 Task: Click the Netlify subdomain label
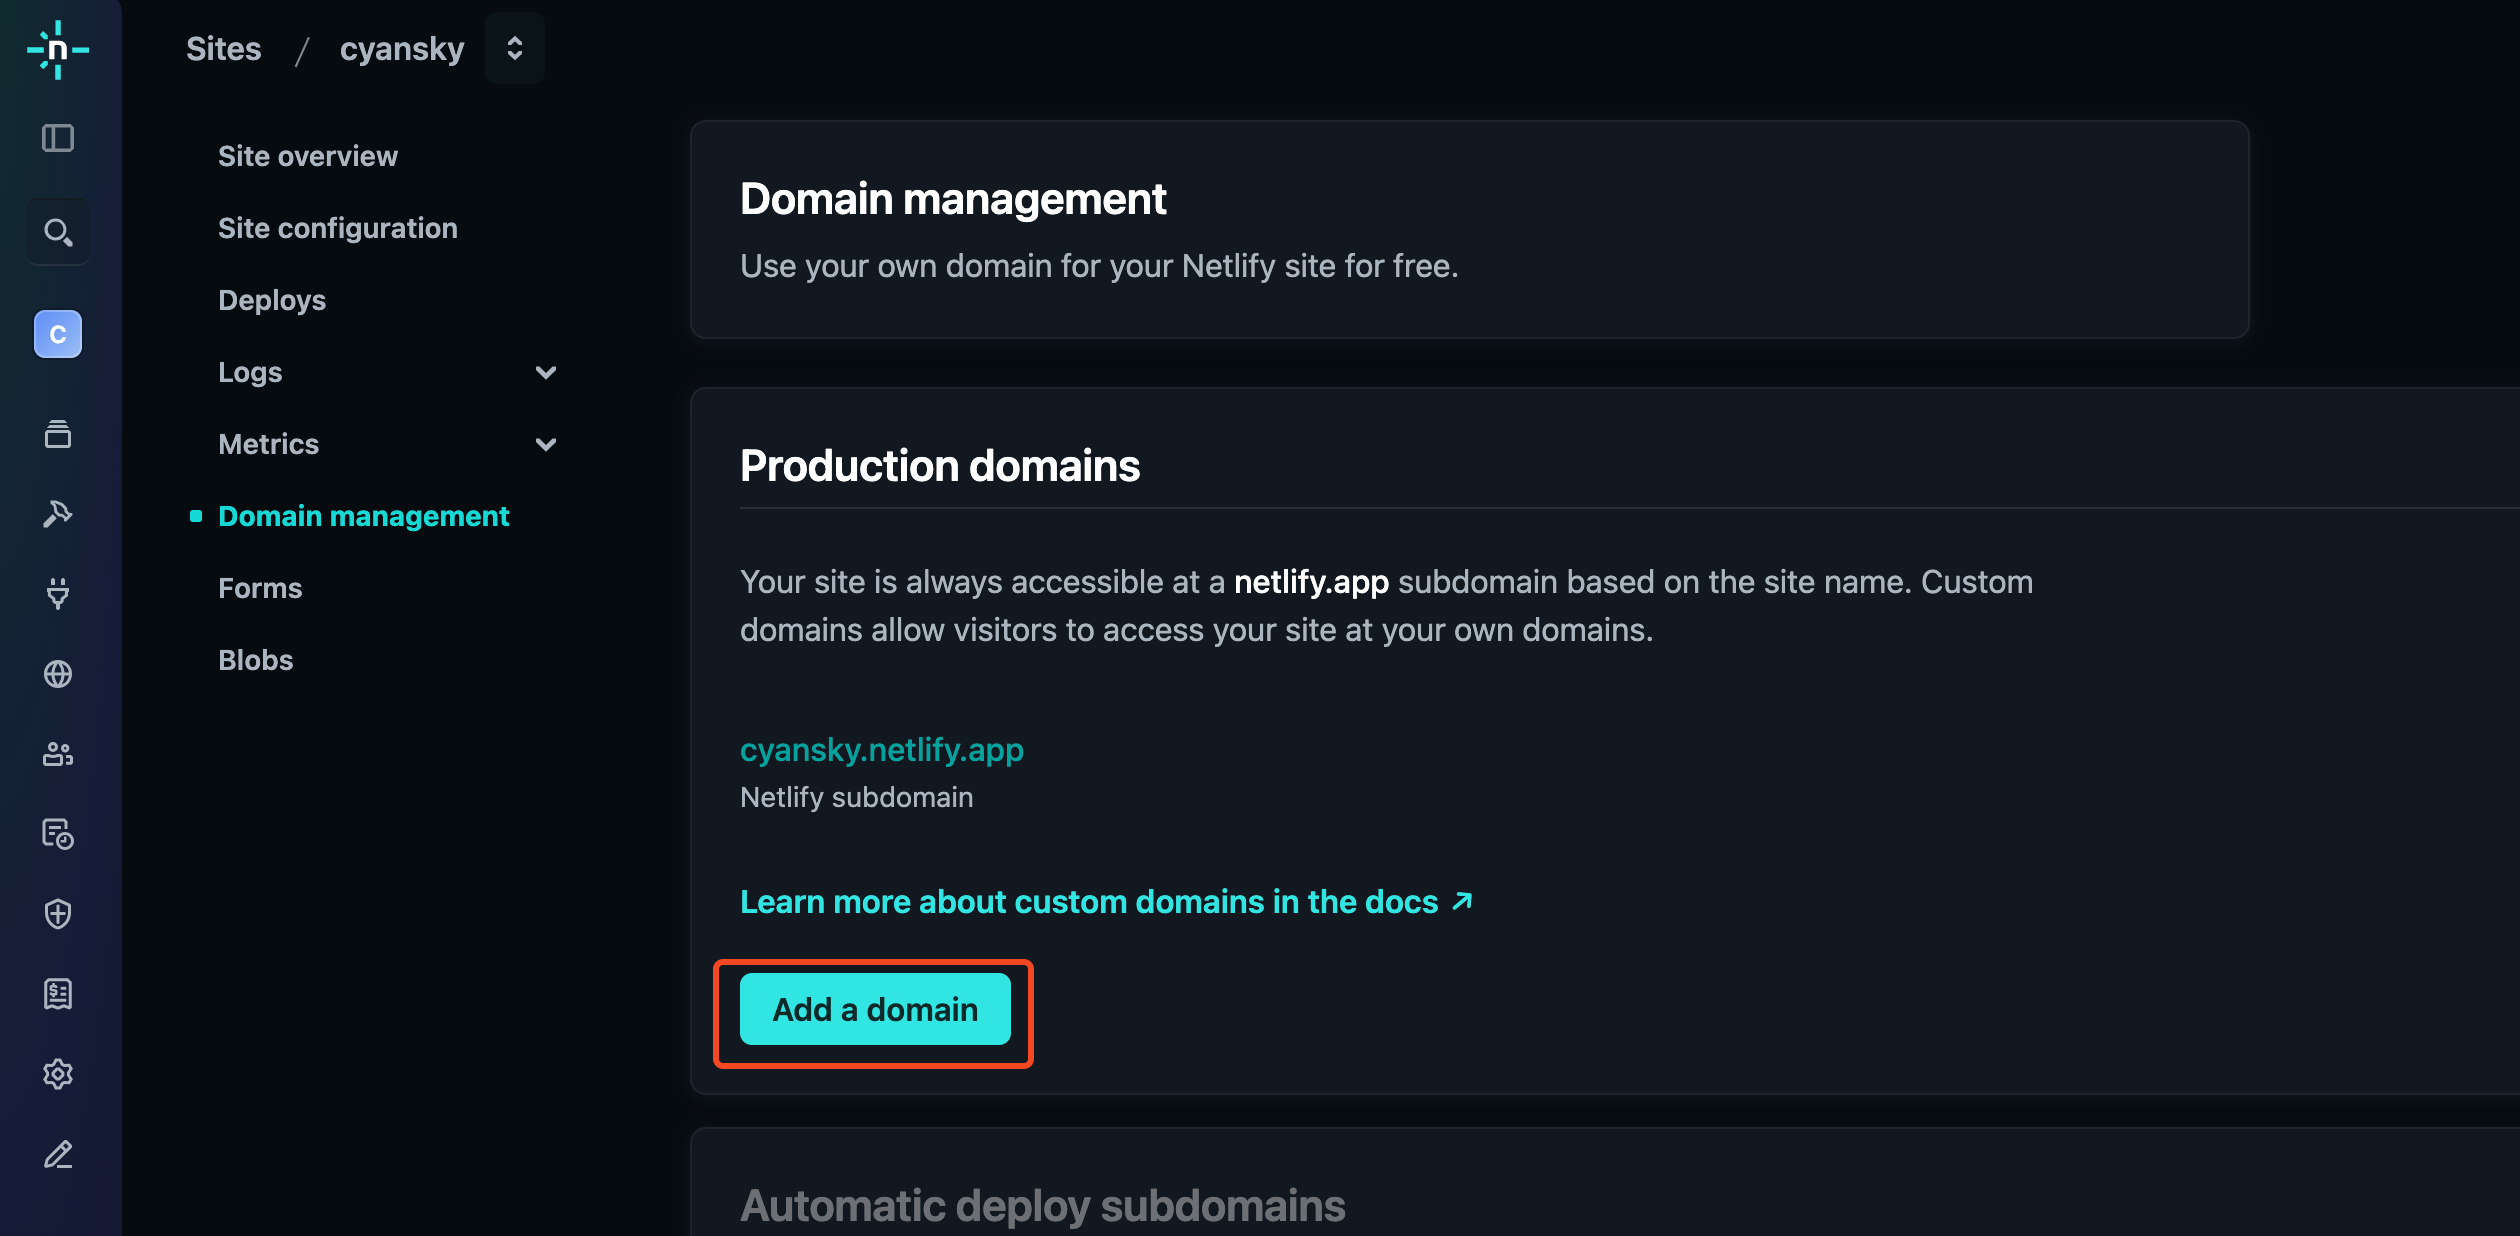click(857, 797)
